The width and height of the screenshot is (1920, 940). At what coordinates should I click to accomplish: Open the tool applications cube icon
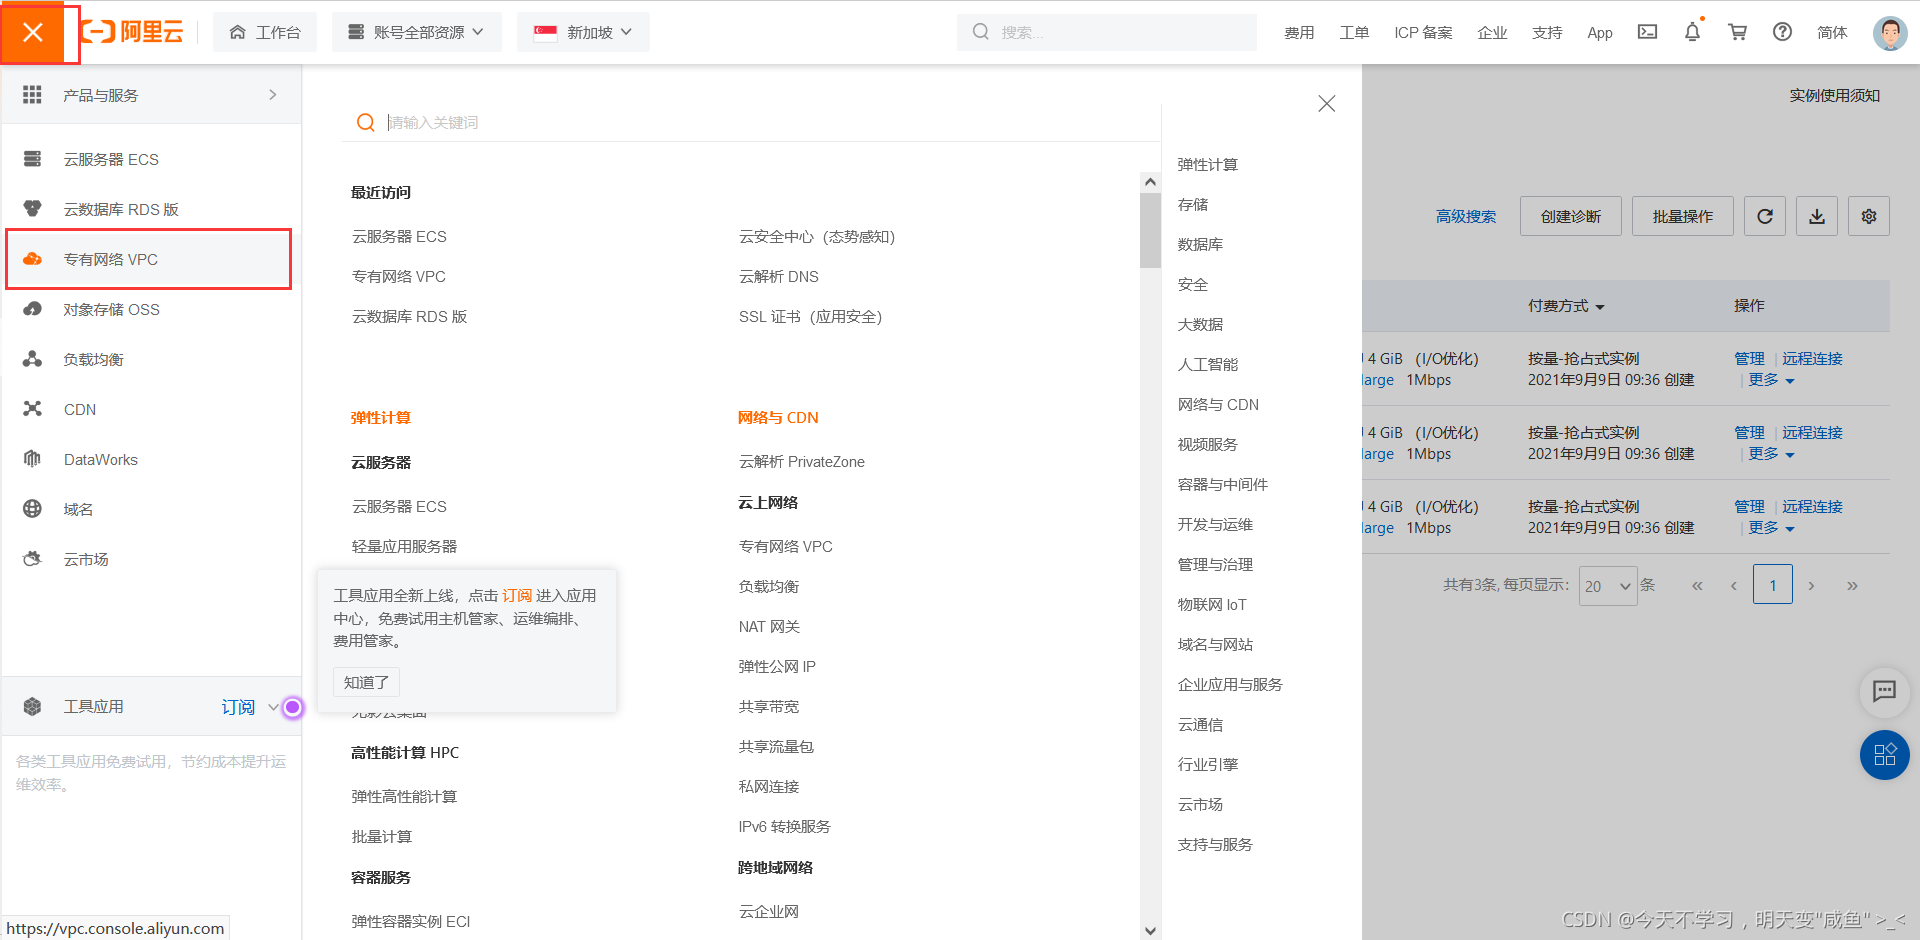(32, 707)
